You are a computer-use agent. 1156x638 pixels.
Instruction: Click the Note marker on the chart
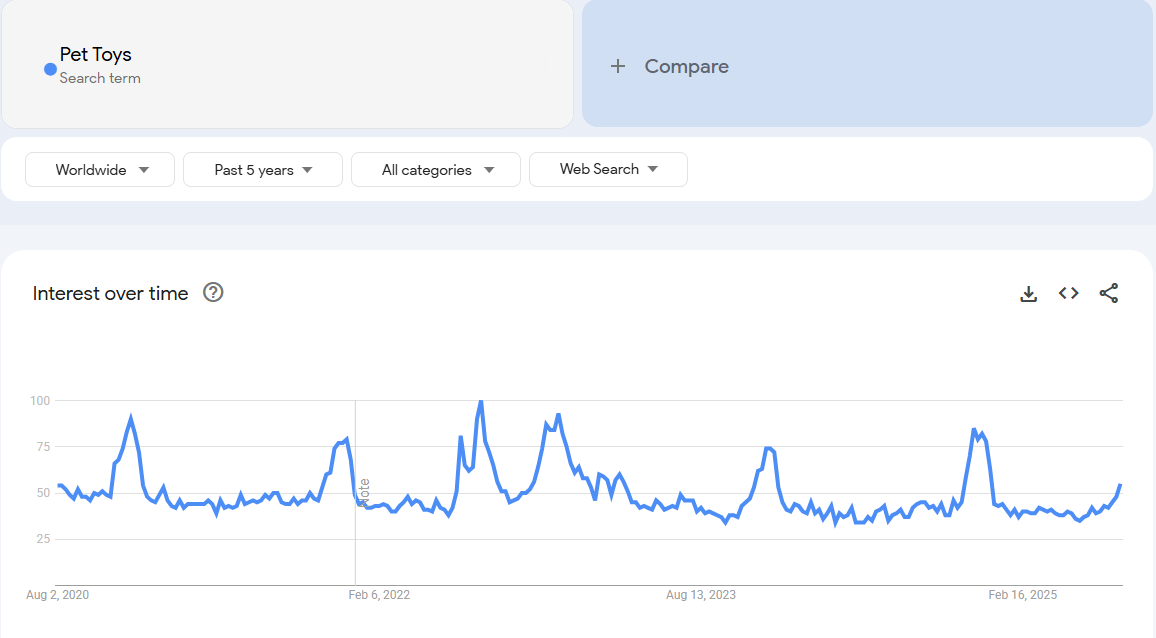(364, 490)
